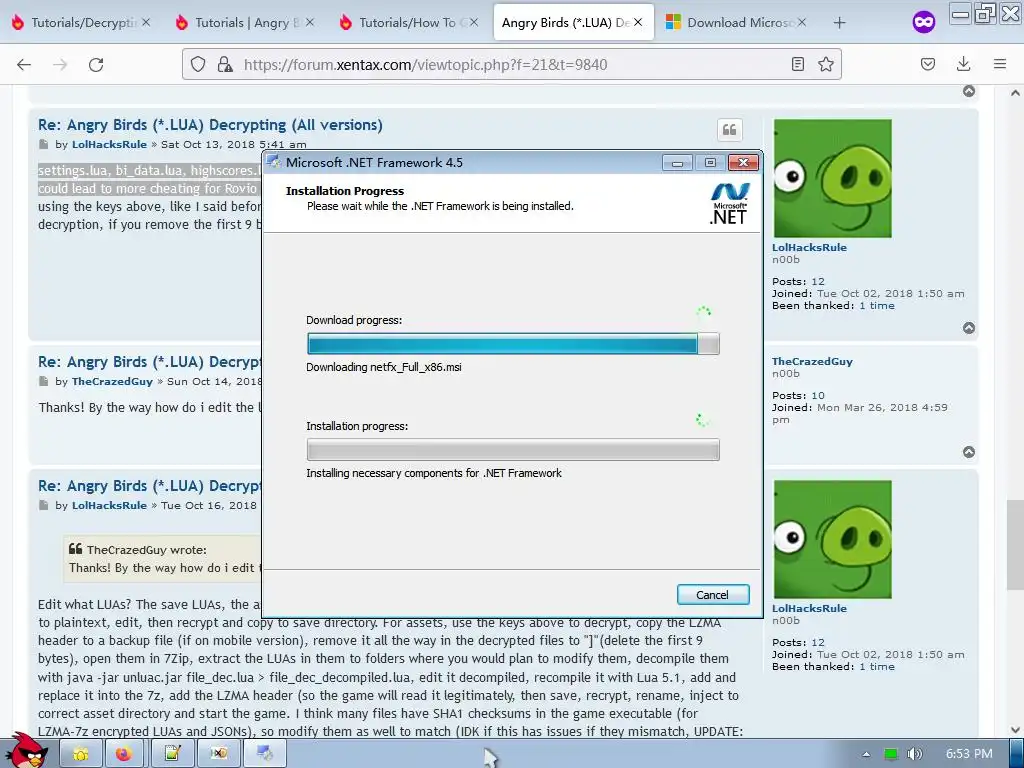Close the Download Microsoft tab

point(801,22)
